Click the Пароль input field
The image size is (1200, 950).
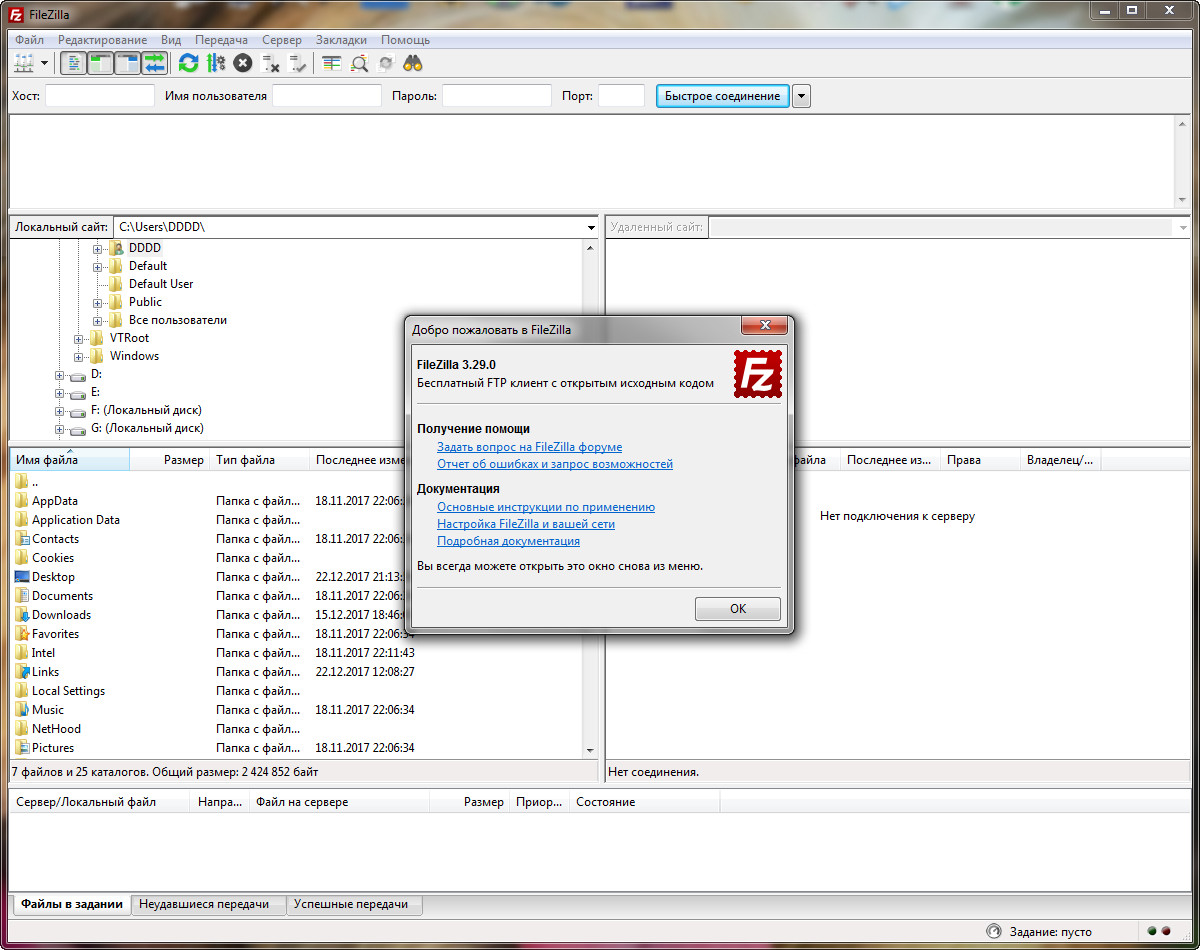point(497,96)
